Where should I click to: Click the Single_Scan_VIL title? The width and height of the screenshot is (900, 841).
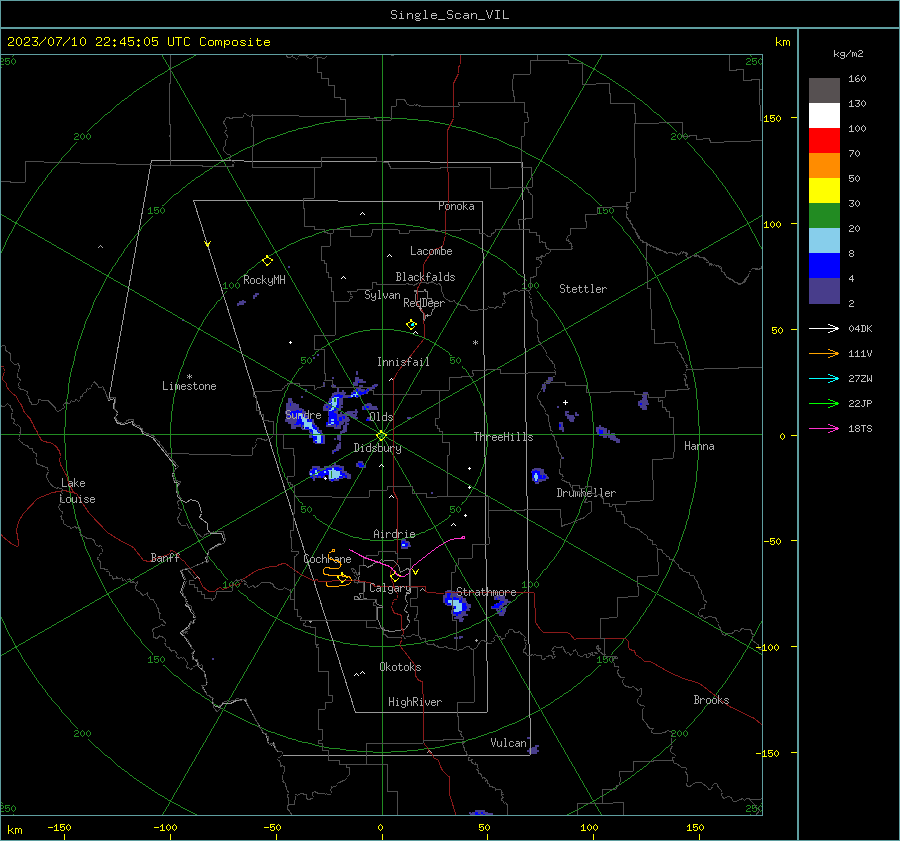449,15
